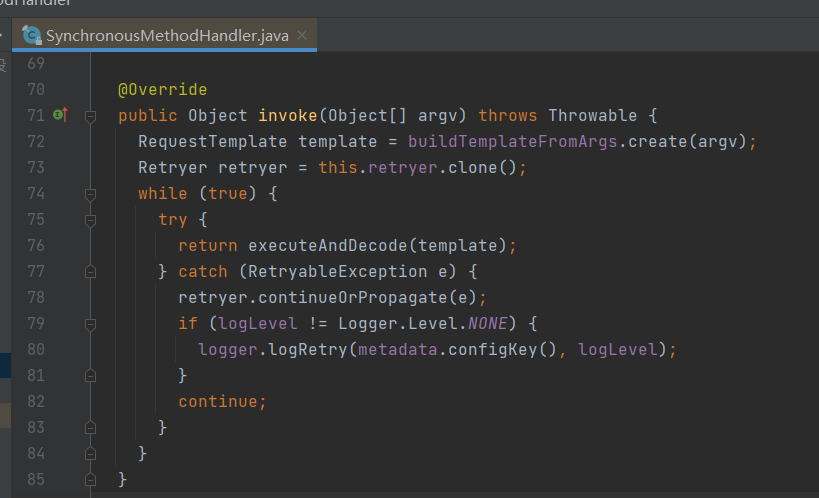Click the Java class icon on the tab
819x498 pixels.
(x=31, y=36)
